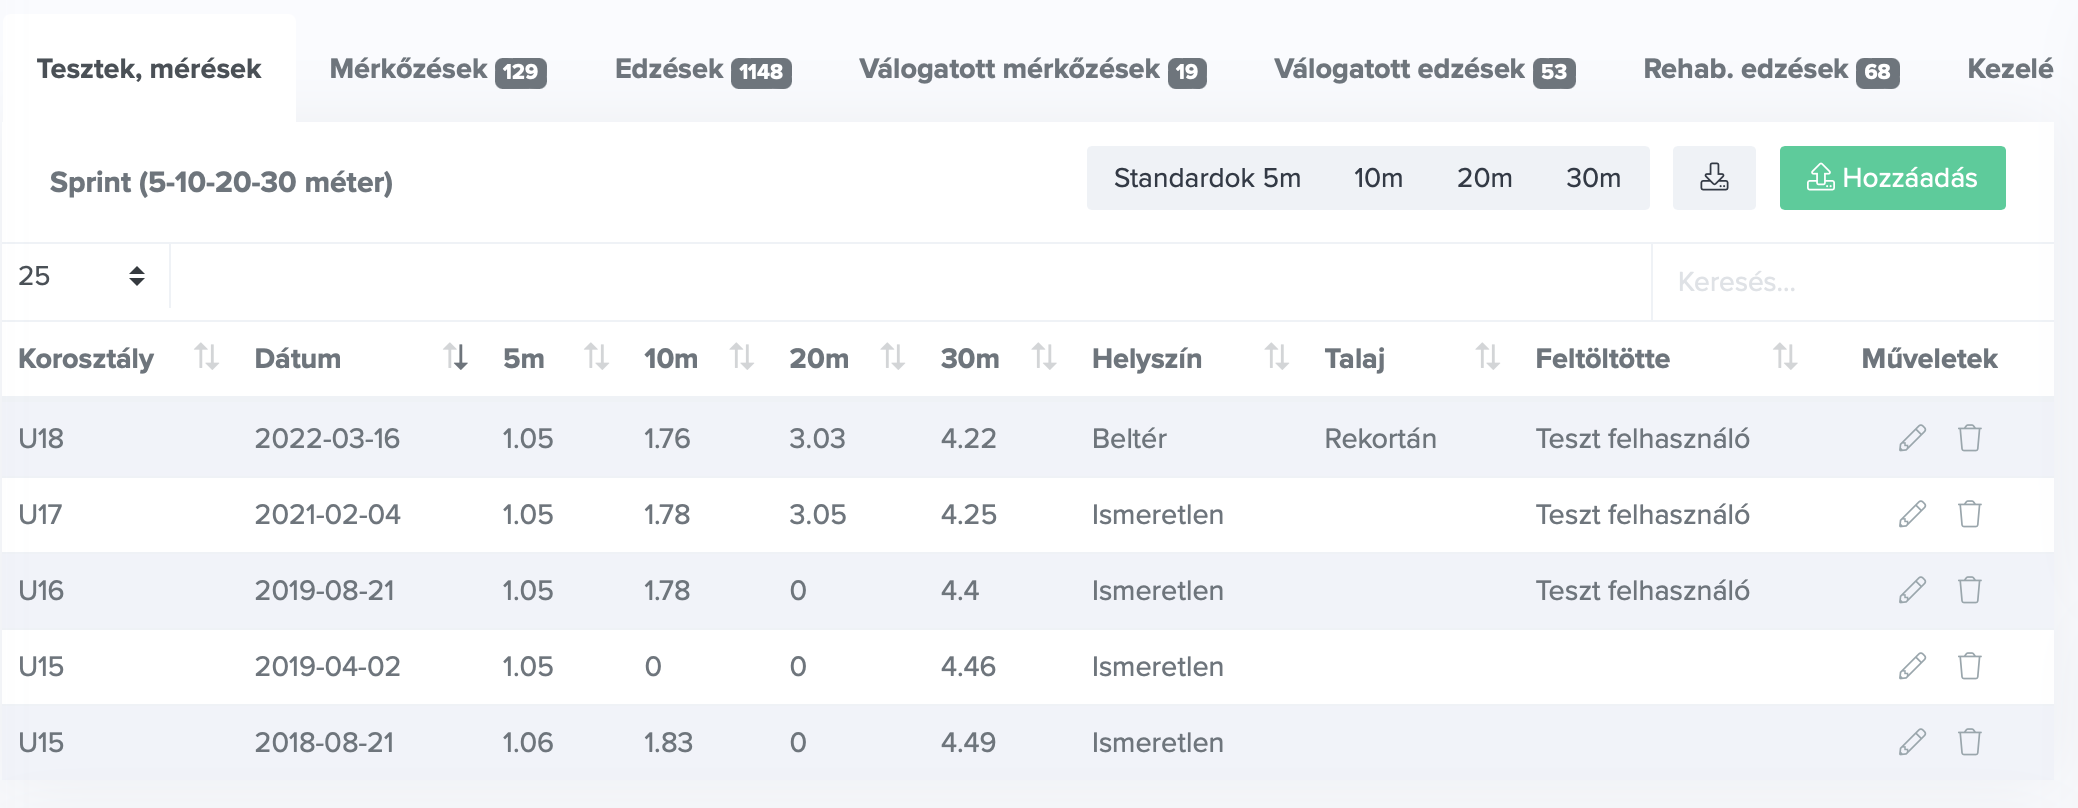
Task: Switch to the Mérkőzések tab
Action: click(x=437, y=70)
